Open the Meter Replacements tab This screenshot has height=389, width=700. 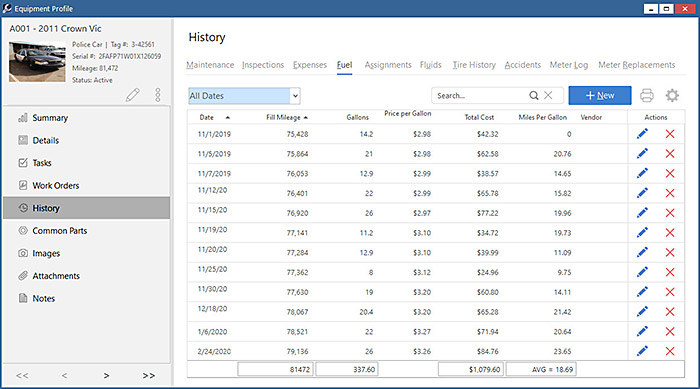[637, 65]
